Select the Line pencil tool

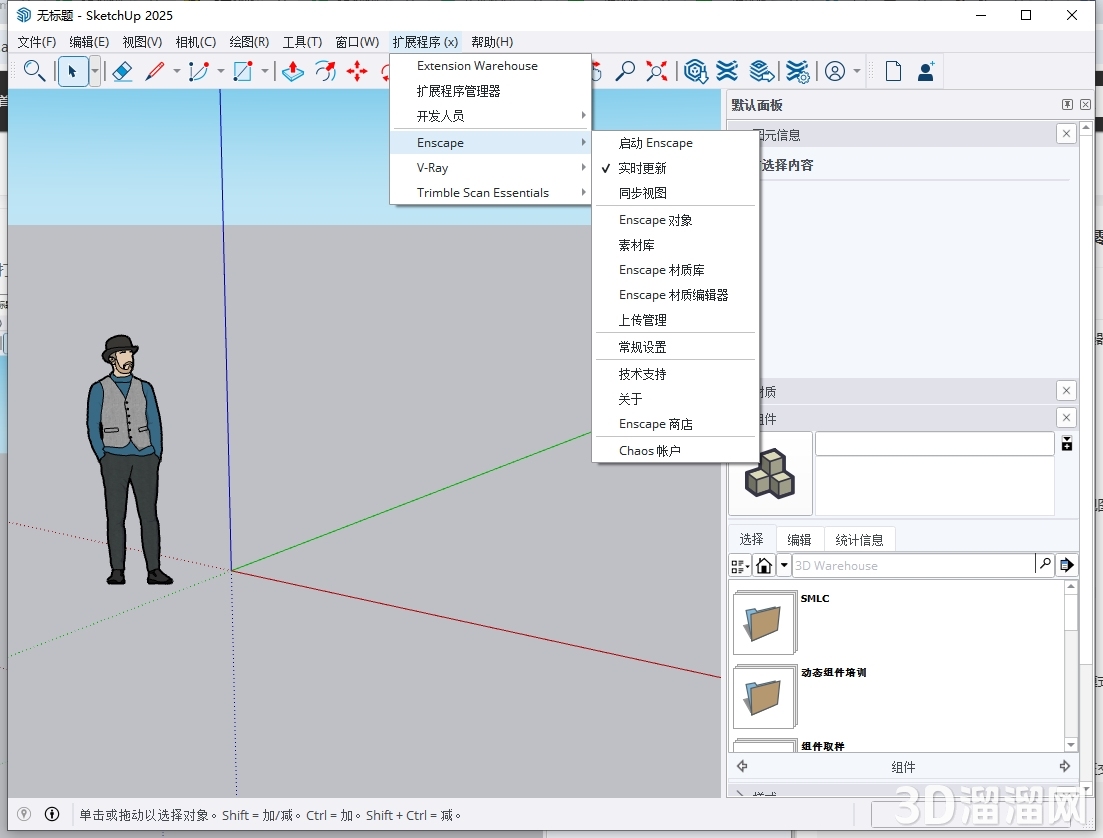pos(154,71)
